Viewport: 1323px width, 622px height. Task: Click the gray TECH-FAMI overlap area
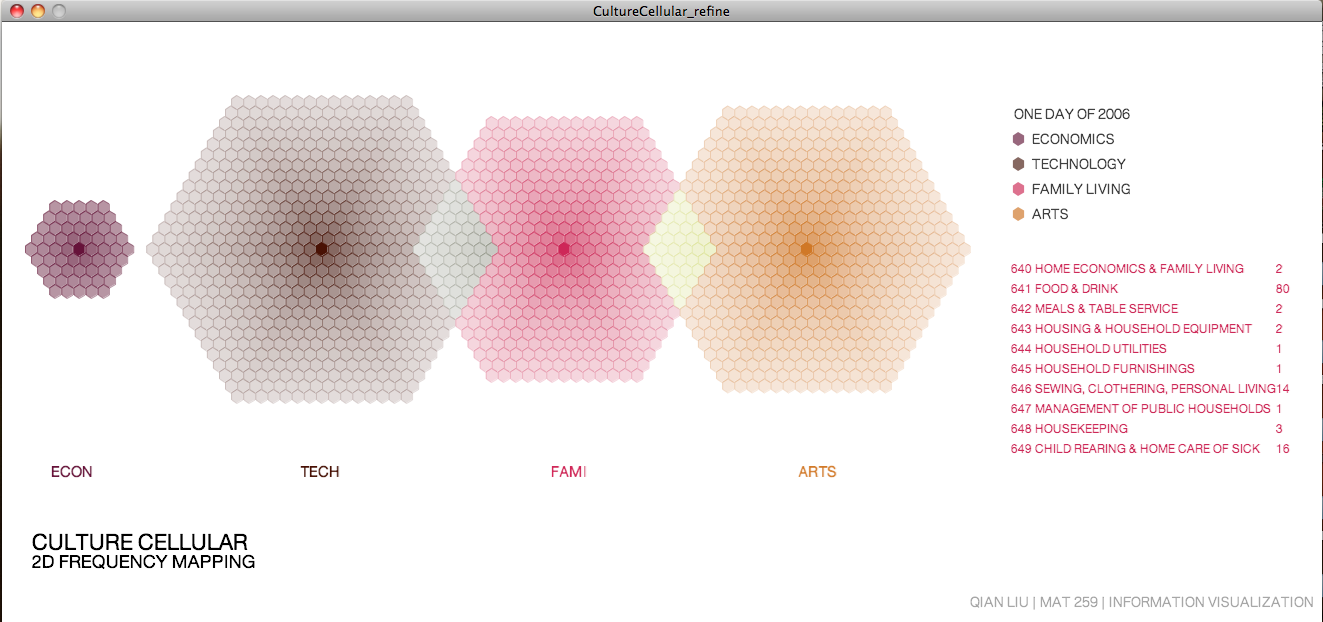point(455,249)
